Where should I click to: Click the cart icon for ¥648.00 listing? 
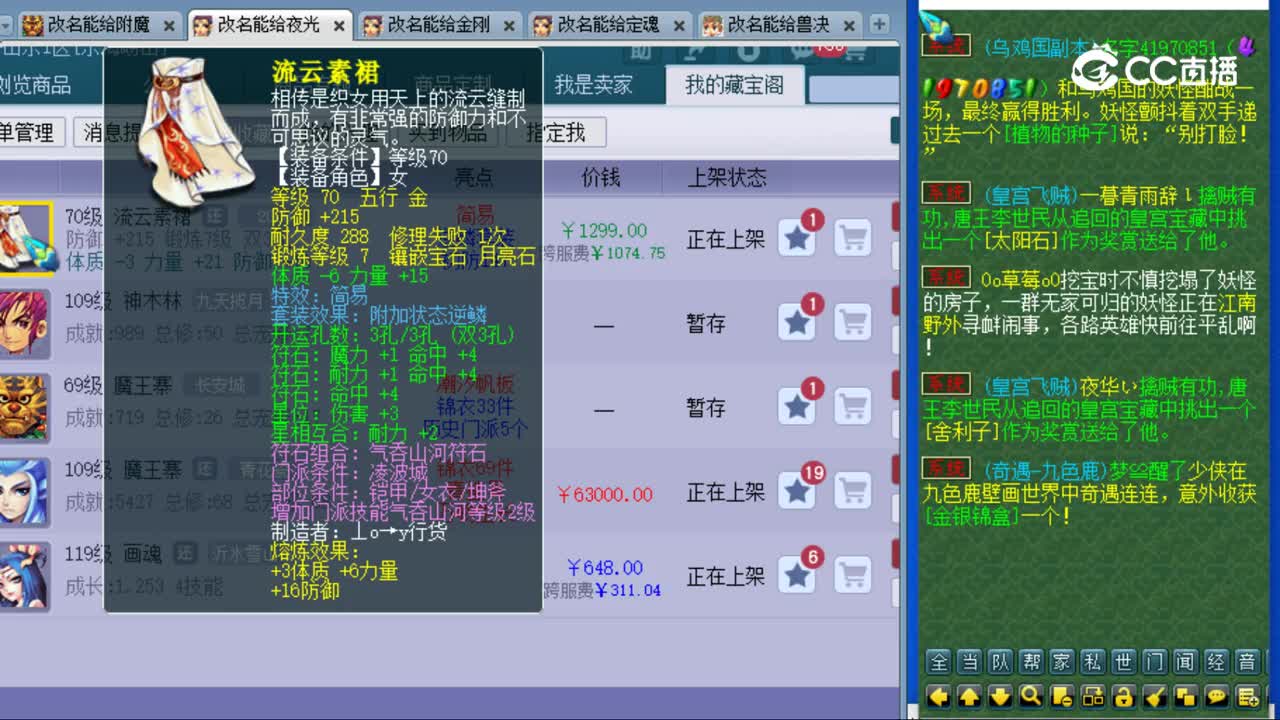853,576
